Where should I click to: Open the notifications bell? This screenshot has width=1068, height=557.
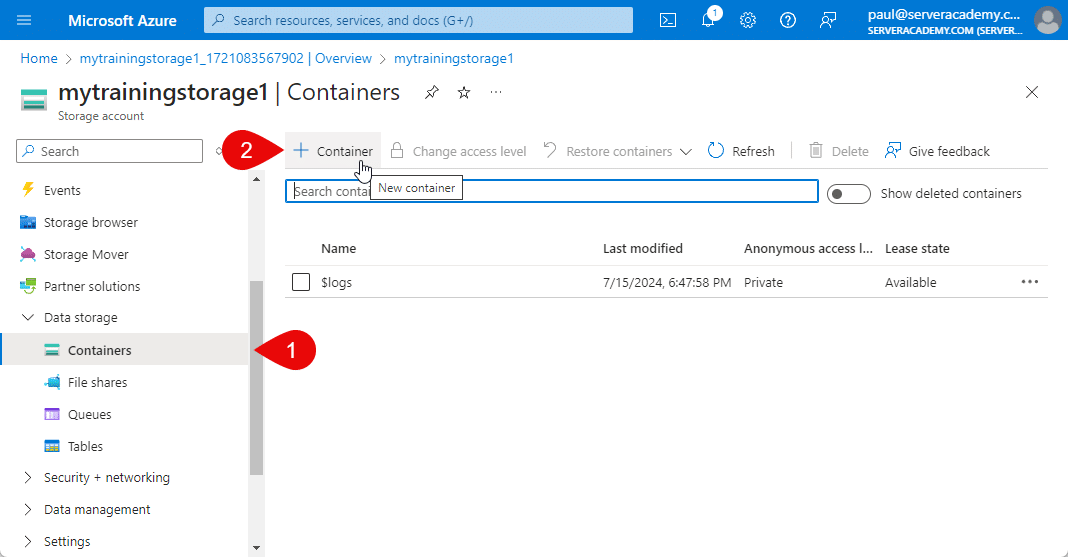708,20
